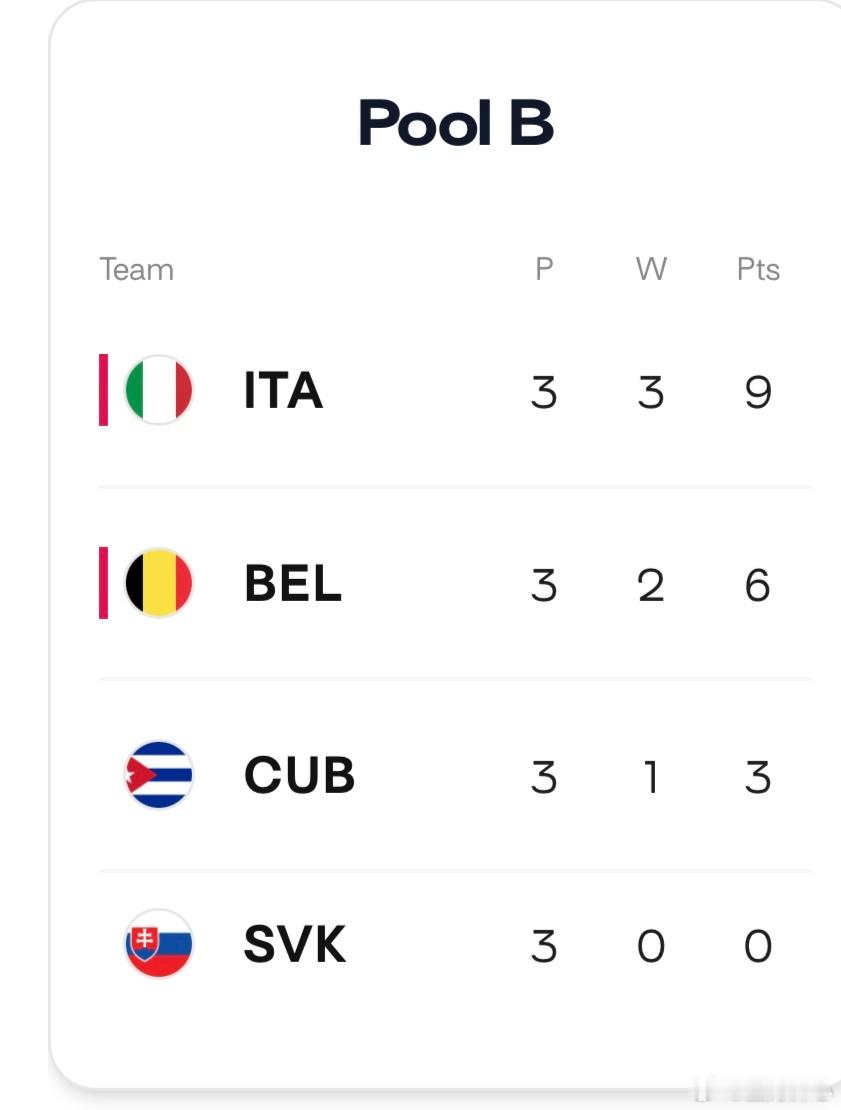Click Belgium's wins value of 2
Viewport: 841px width, 1110px height.
click(x=651, y=585)
